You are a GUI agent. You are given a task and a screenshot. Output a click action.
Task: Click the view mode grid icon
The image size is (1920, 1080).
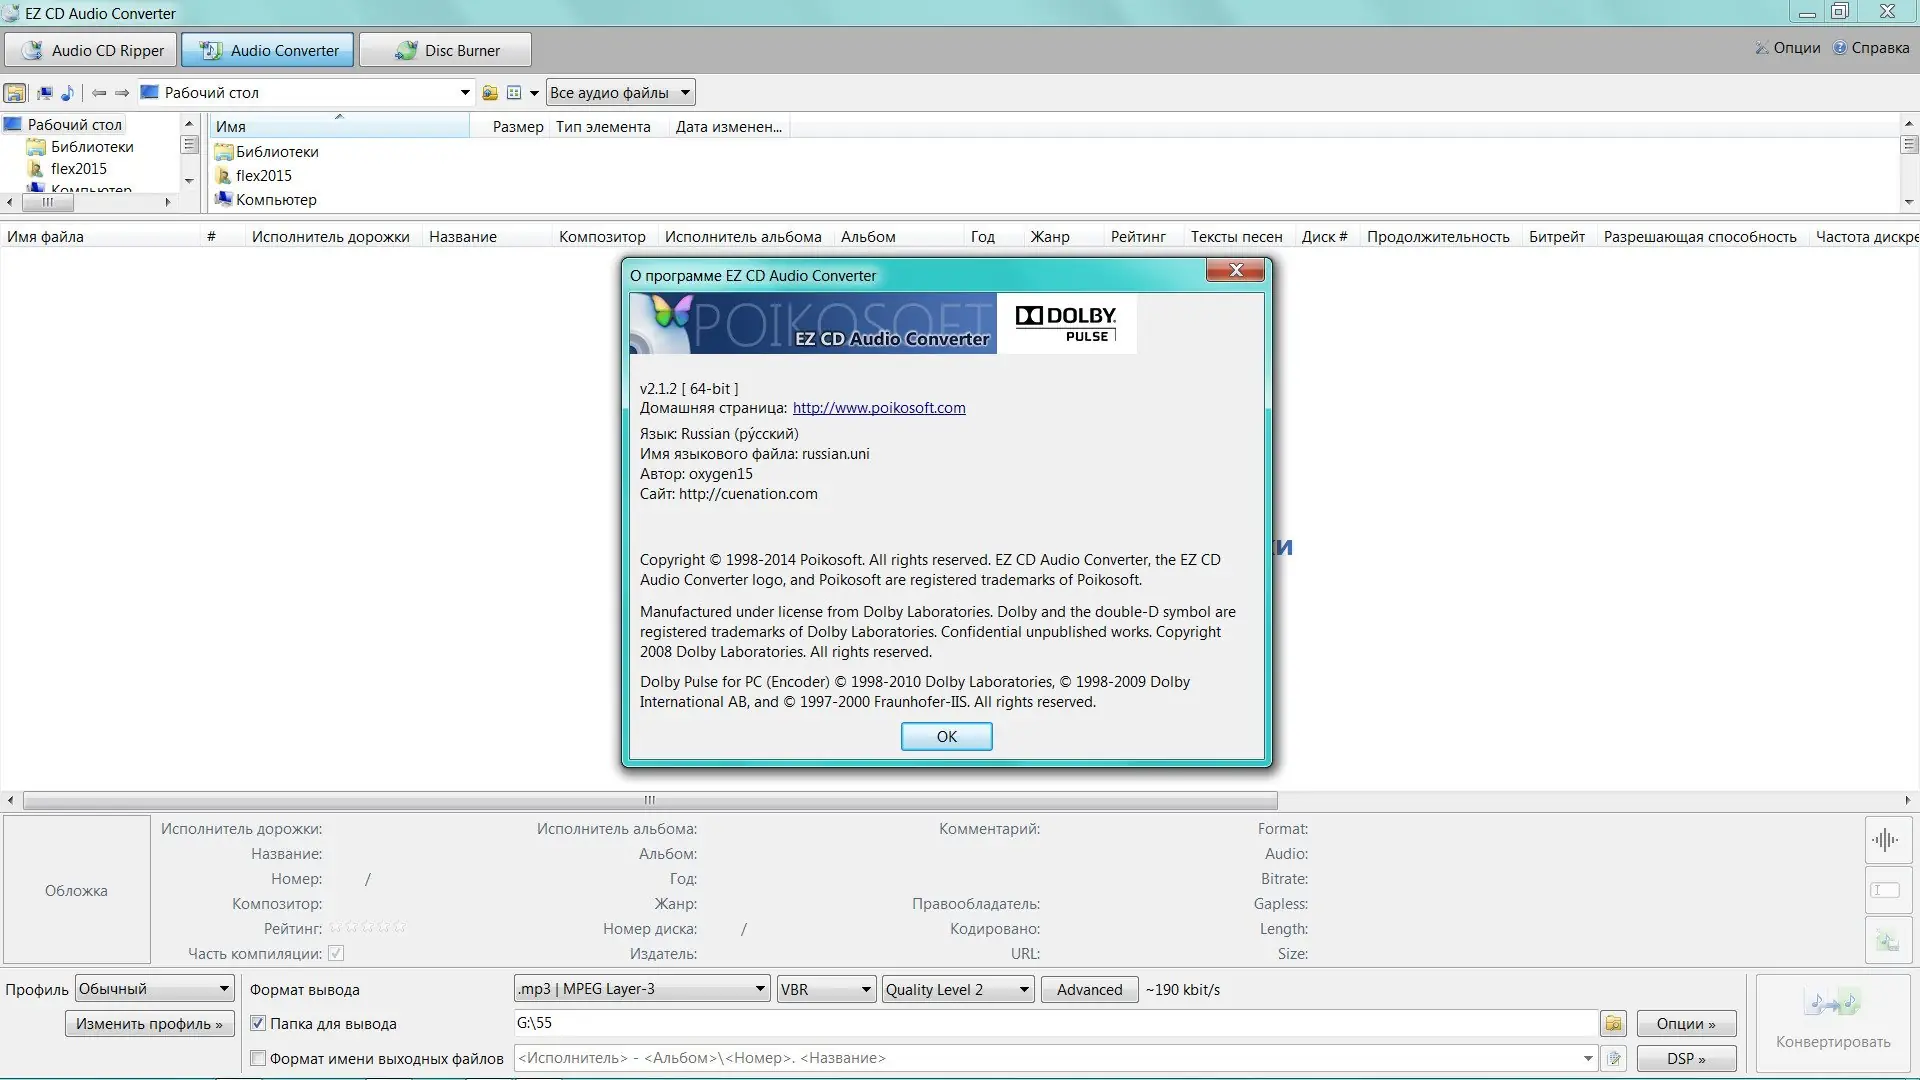514,93
